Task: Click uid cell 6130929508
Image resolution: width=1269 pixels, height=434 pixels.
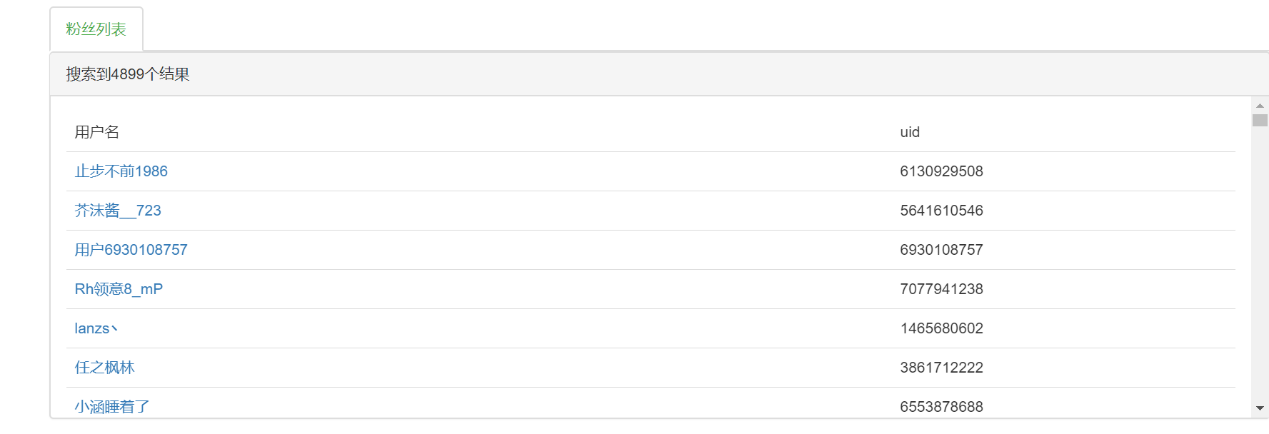Action: (x=941, y=171)
